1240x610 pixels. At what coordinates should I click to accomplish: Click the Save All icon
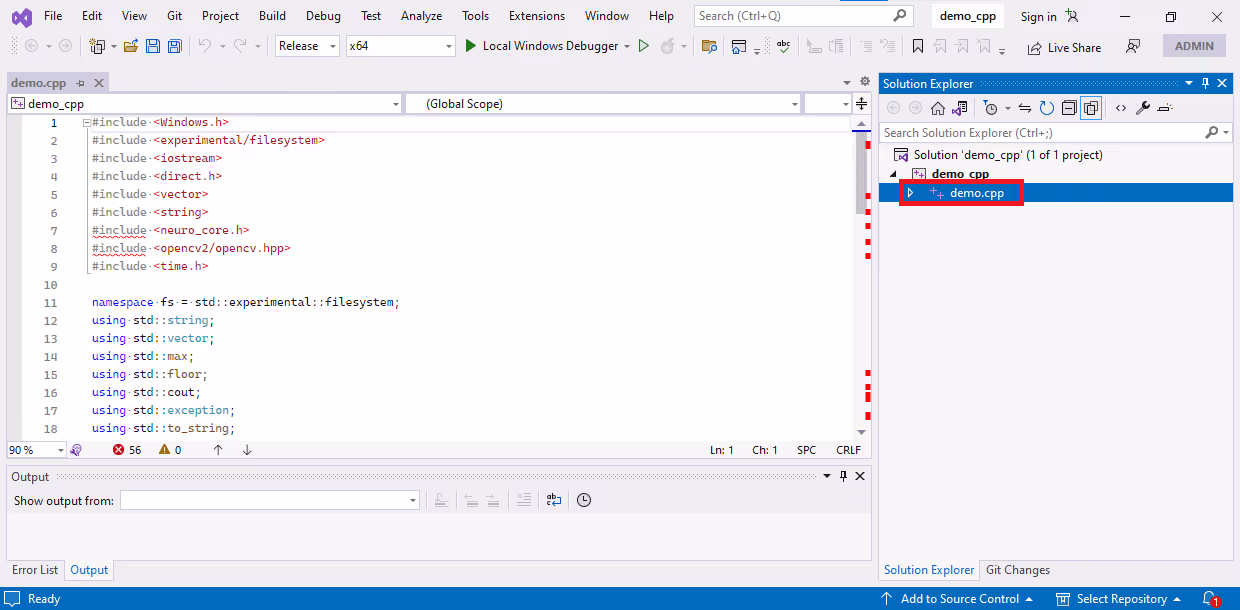pyautogui.click(x=175, y=46)
